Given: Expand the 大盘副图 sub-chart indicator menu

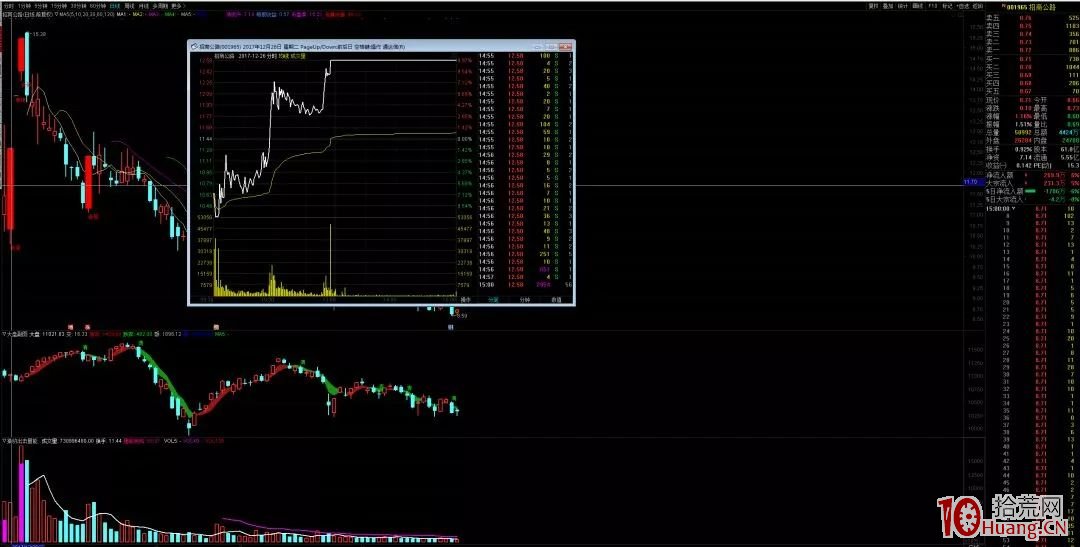Looking at the screenshot, I should [3, 333].
